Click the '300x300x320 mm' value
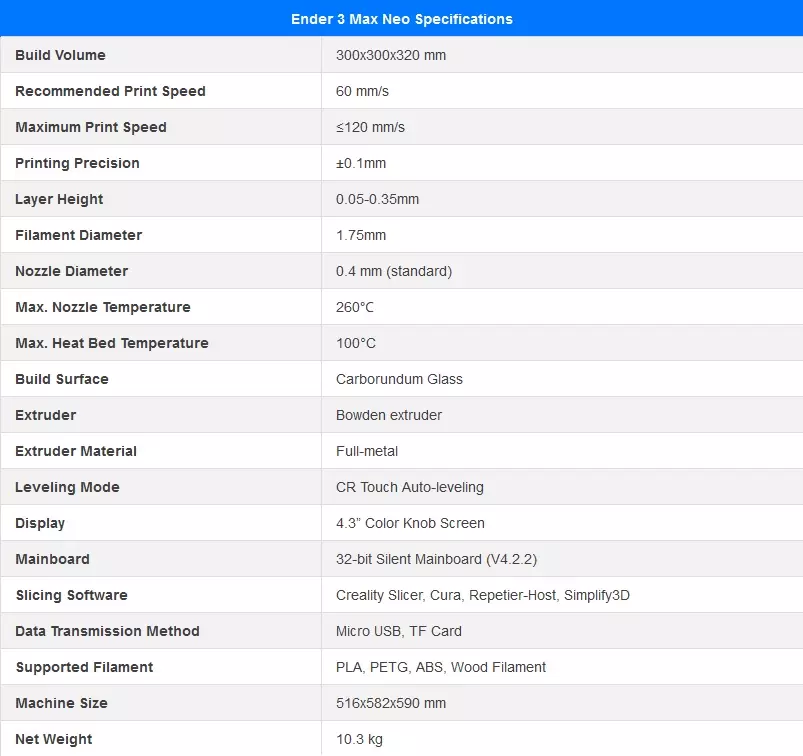This screenshot has width=803, height=756. point(391,55)
